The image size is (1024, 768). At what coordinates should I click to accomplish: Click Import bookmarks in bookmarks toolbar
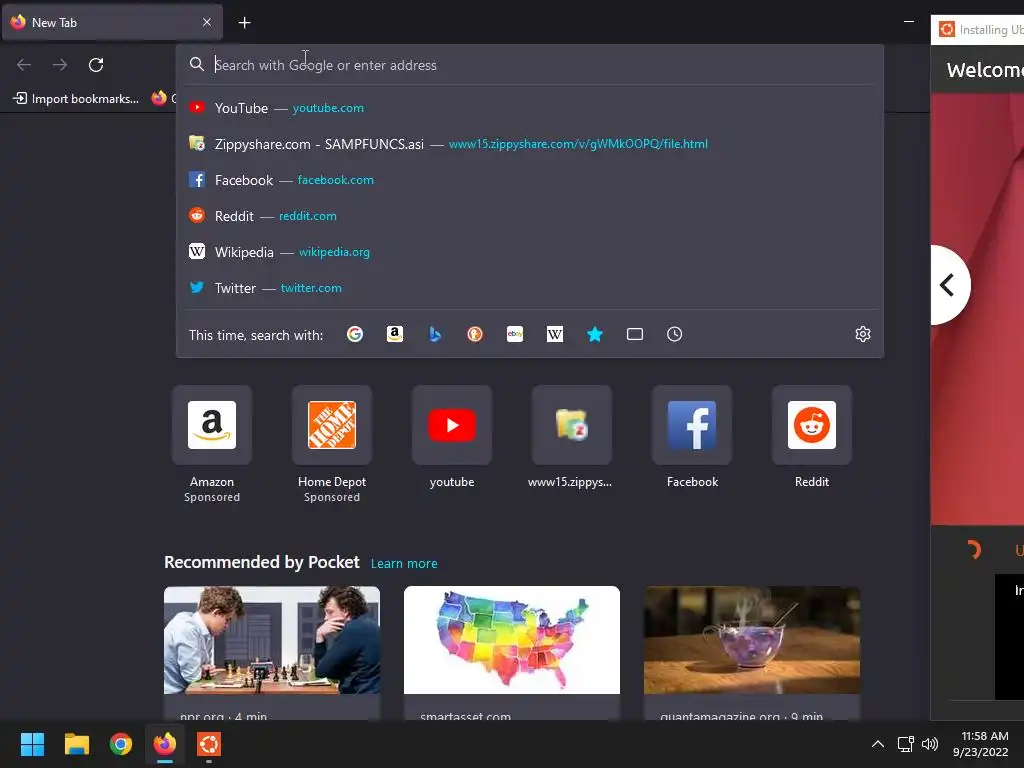76,99
